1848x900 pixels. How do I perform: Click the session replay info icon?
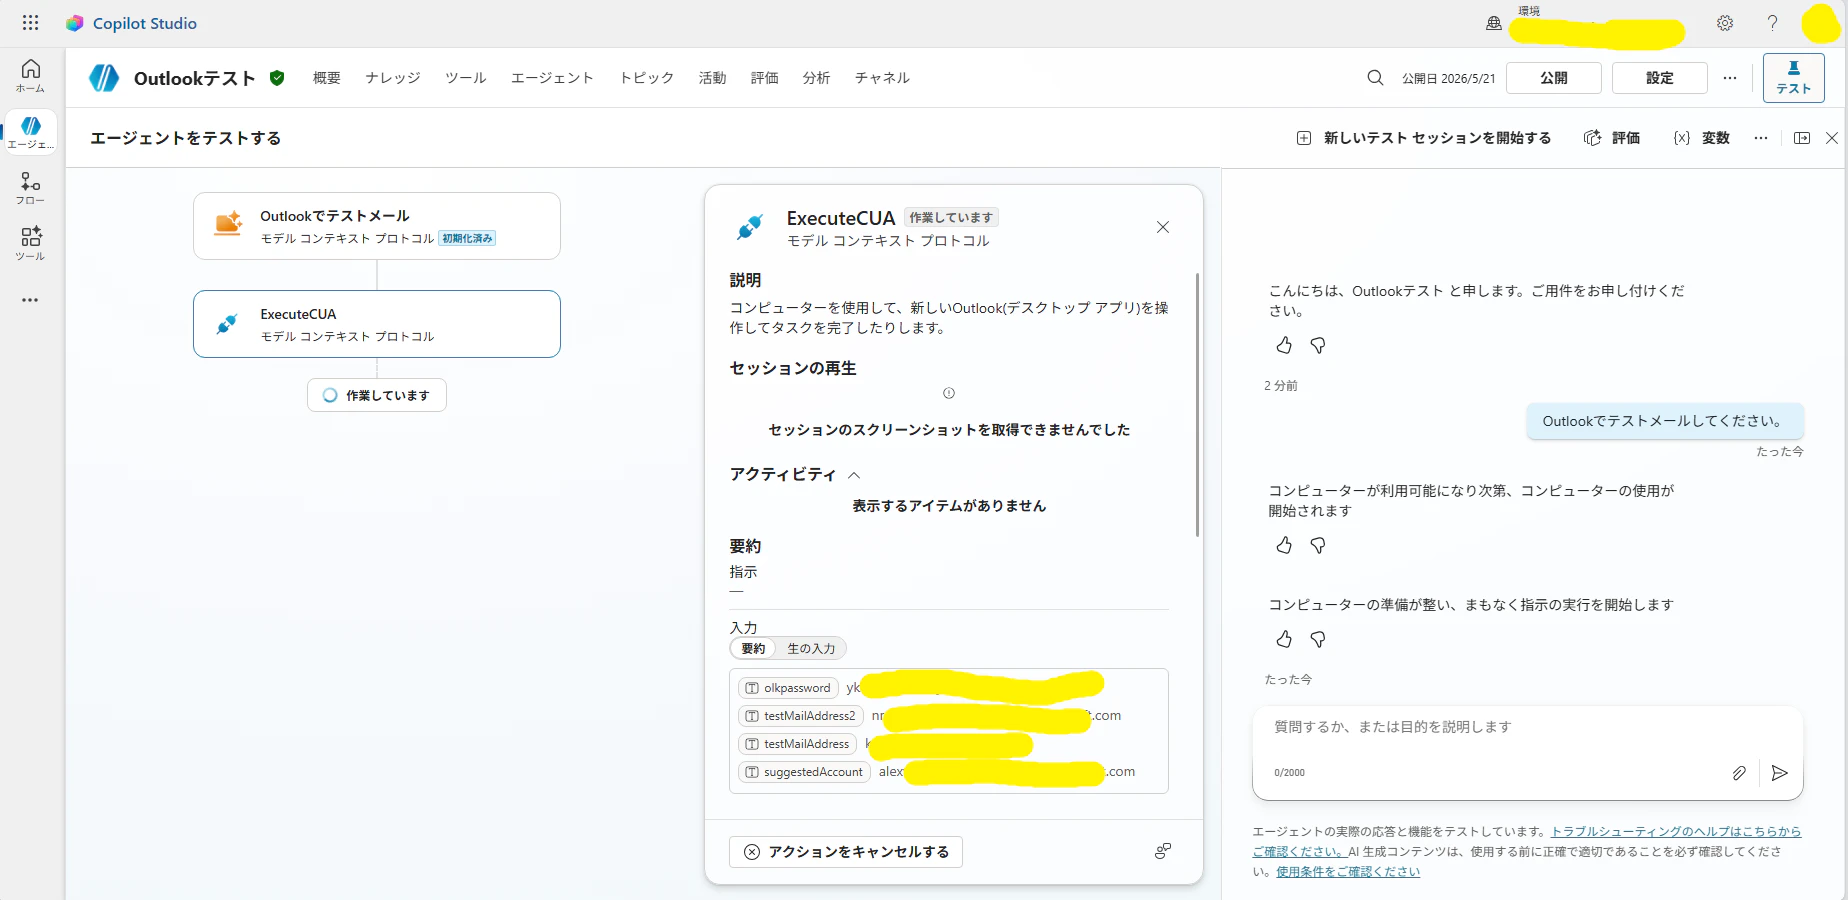click(x=949, y=393)
